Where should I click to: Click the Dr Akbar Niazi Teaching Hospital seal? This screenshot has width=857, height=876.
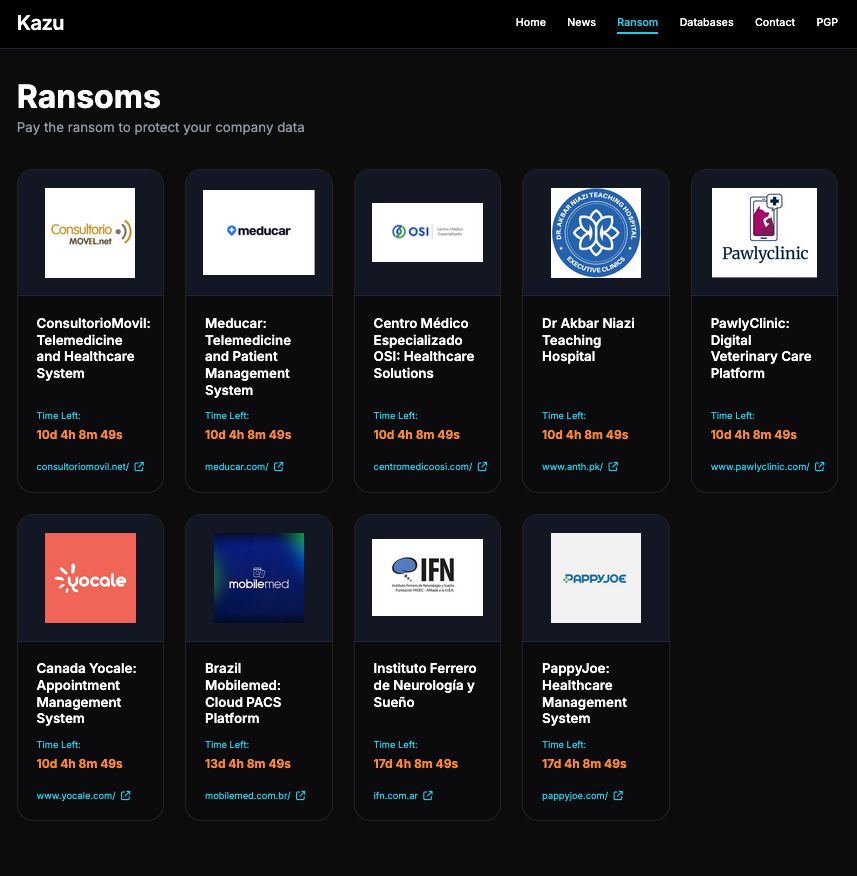596,232
